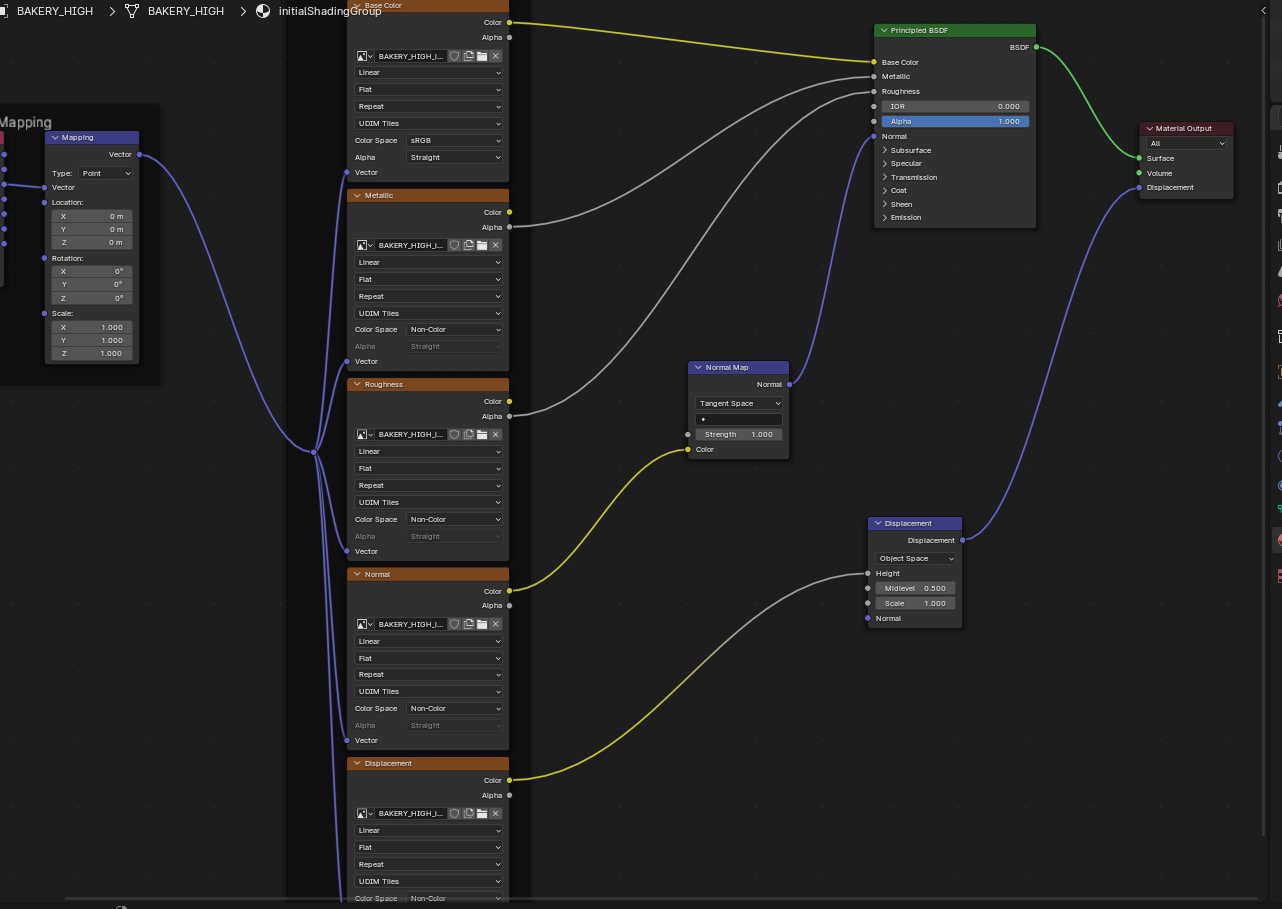Screen dimensions: 1282x909
Task: Toggle fake user shield on Displacement image
Action: (x=454, y=813)
